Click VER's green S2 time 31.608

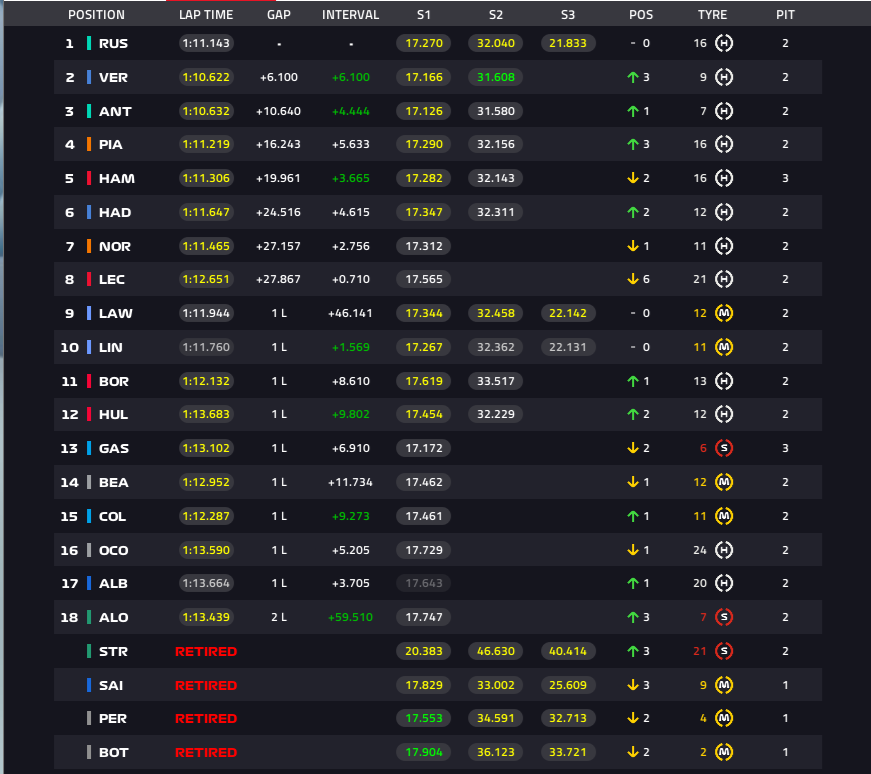tap(495, 77)
